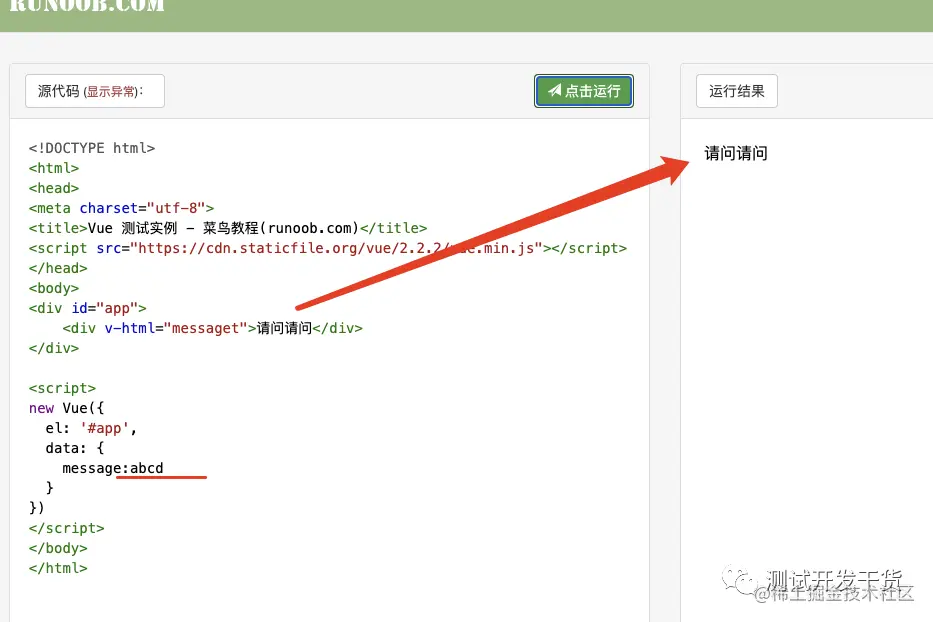Click the new Vue({ code line
Viewport: 933px width, 622px height.
(x=67, y=408)
